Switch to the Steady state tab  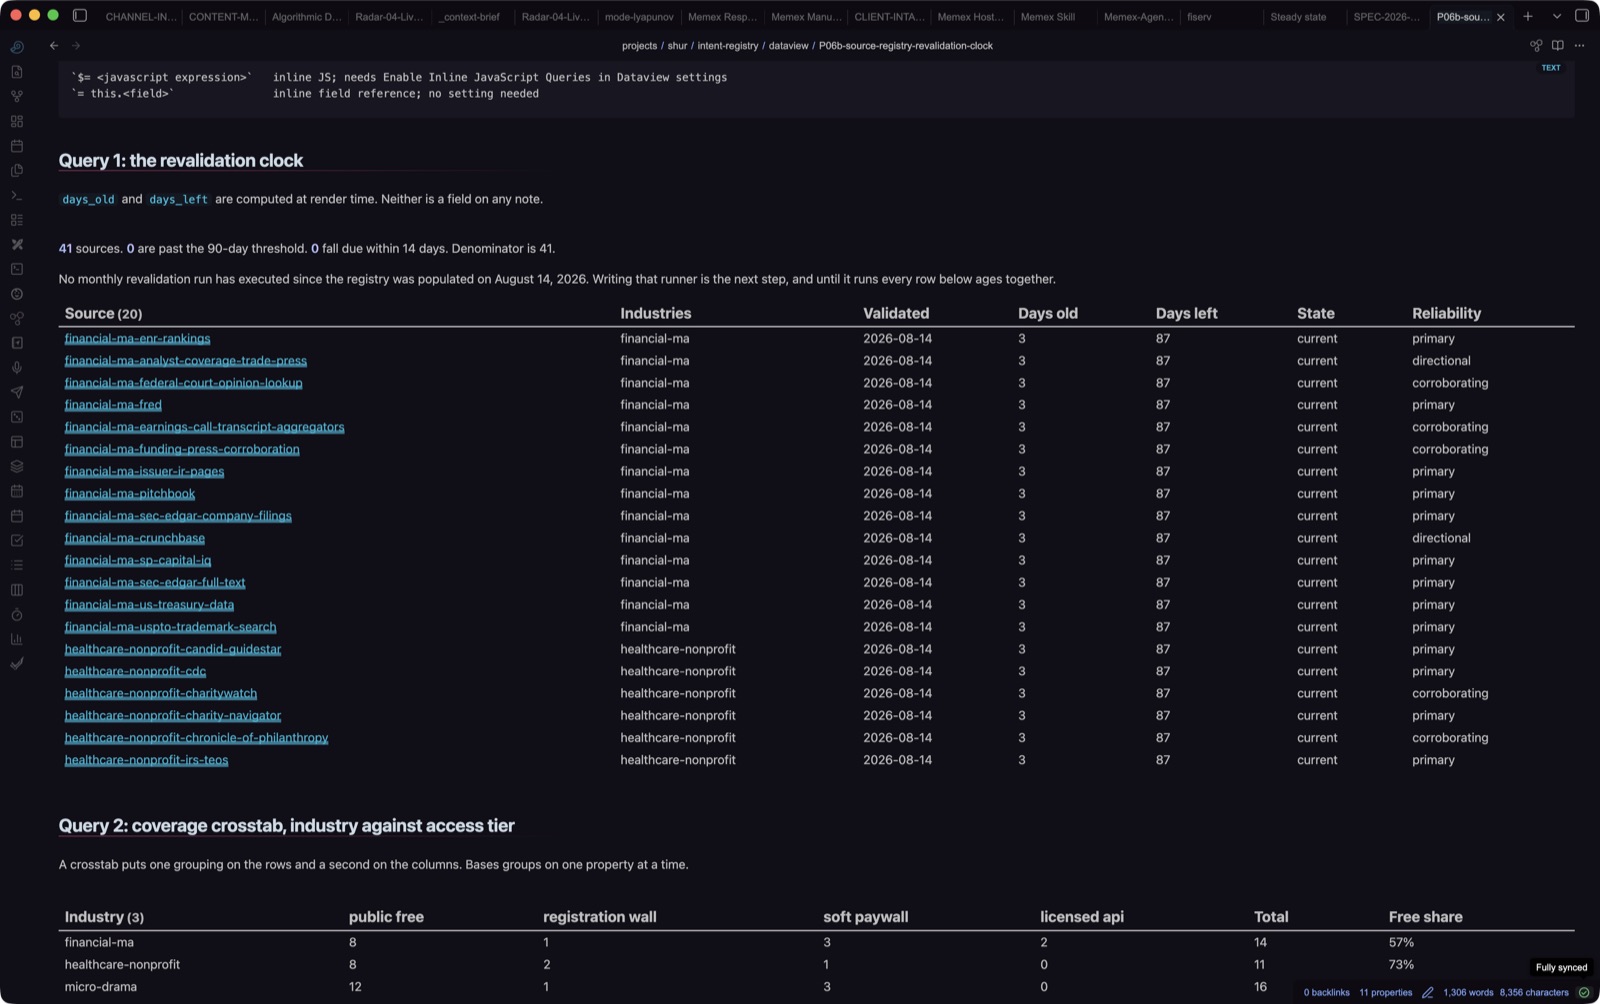(1298, 17)
